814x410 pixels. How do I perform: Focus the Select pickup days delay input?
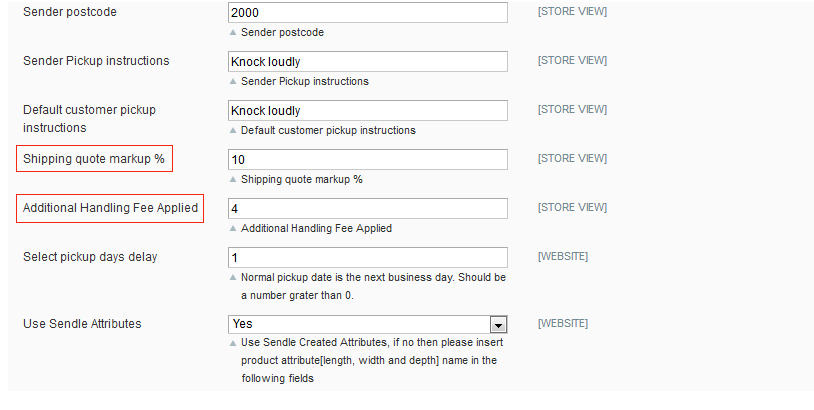[367, 257]
